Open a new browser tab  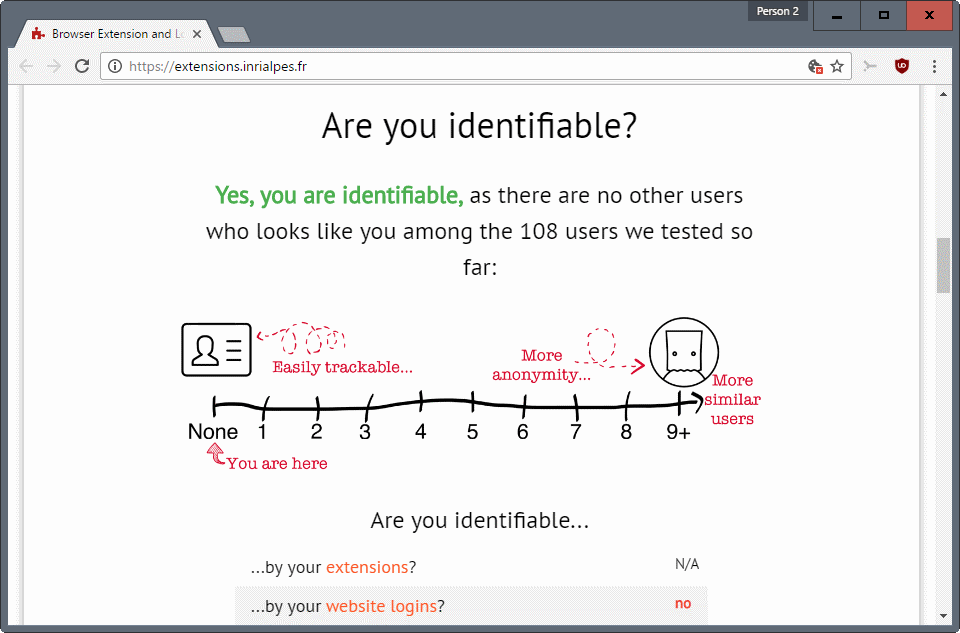click(232, 32)
